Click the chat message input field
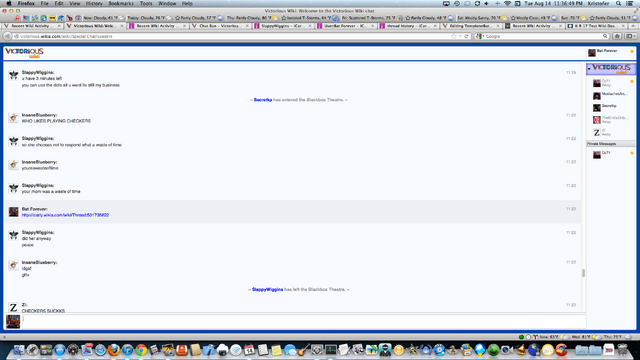This screenshot has width=640, height=360. coord(304,322)
